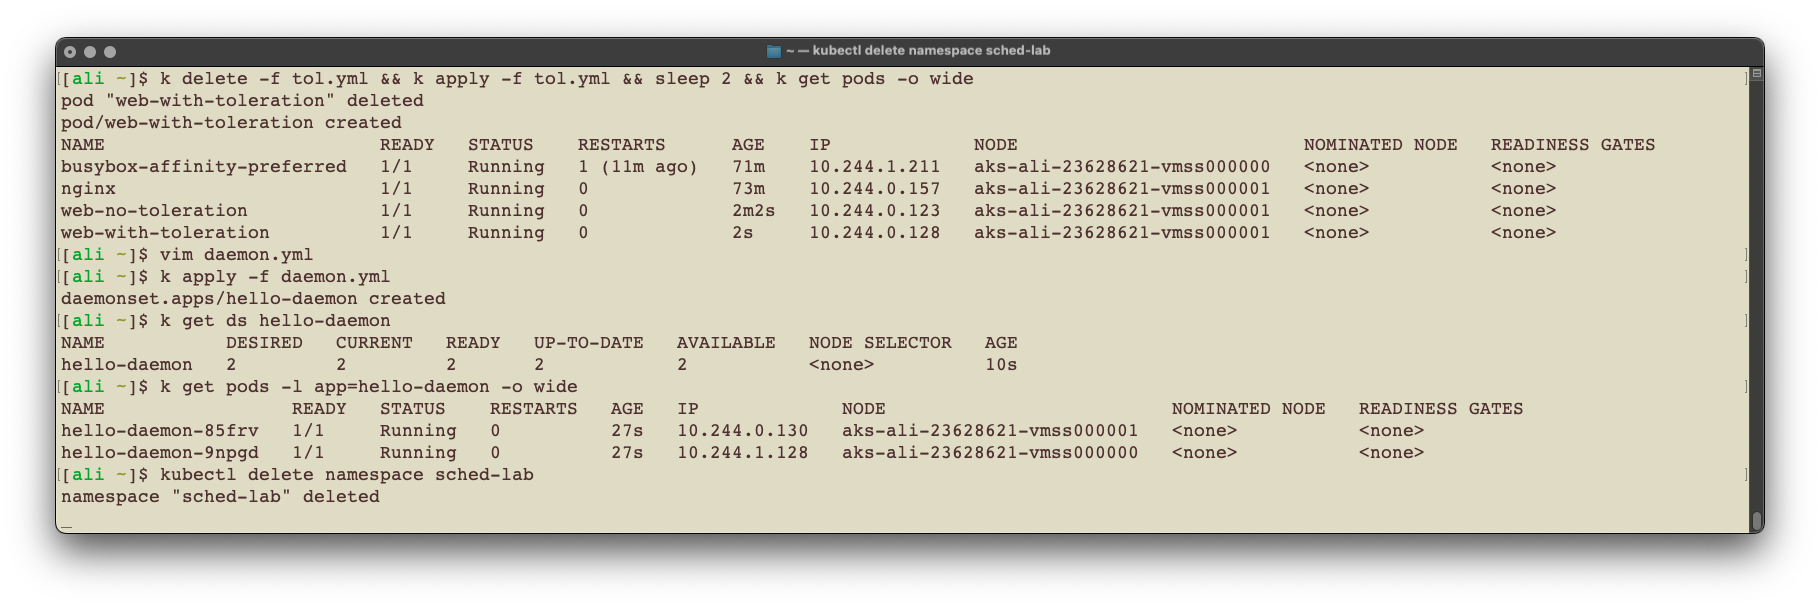Minimize the terminal window
This screenshot has height=607, width=1820.
(90, 51)
